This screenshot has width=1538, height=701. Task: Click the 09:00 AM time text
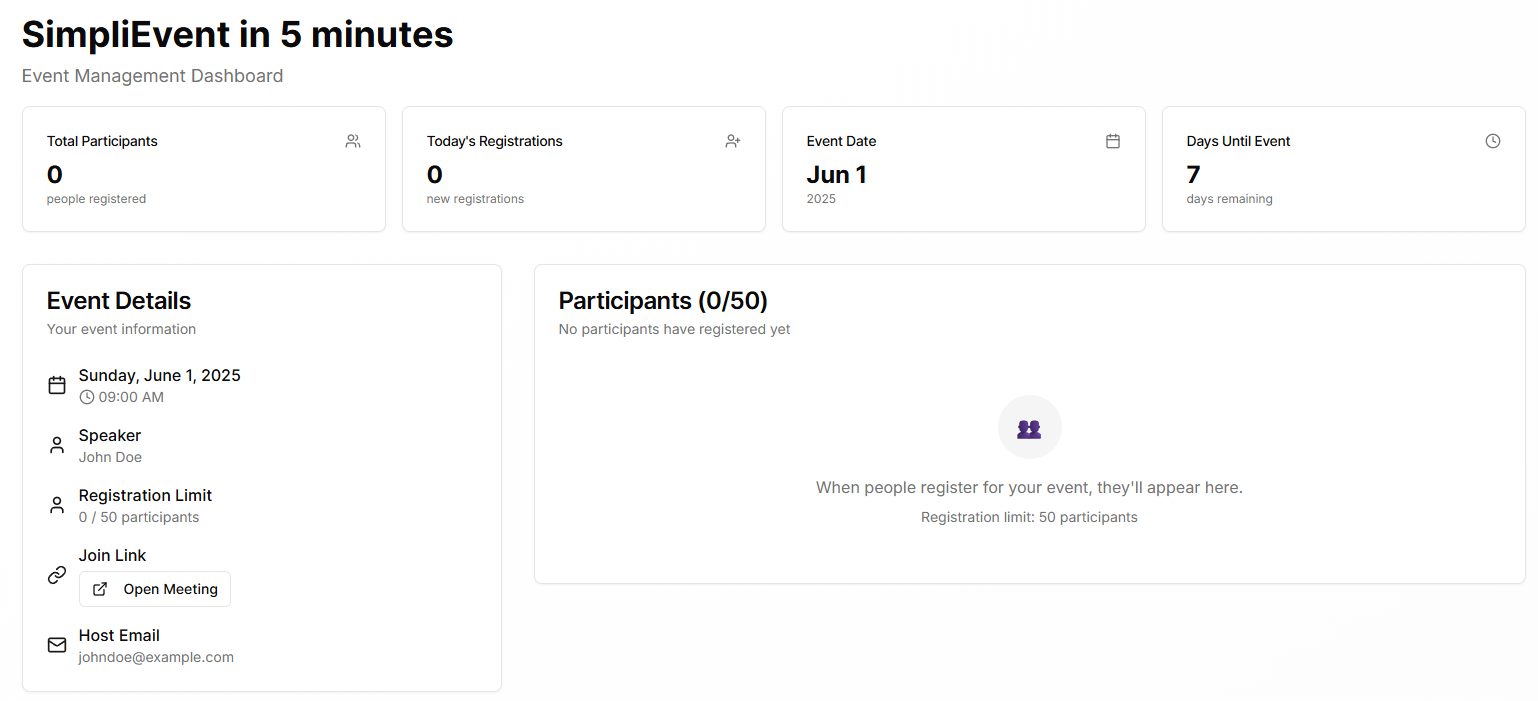click(x=131, y=397)
